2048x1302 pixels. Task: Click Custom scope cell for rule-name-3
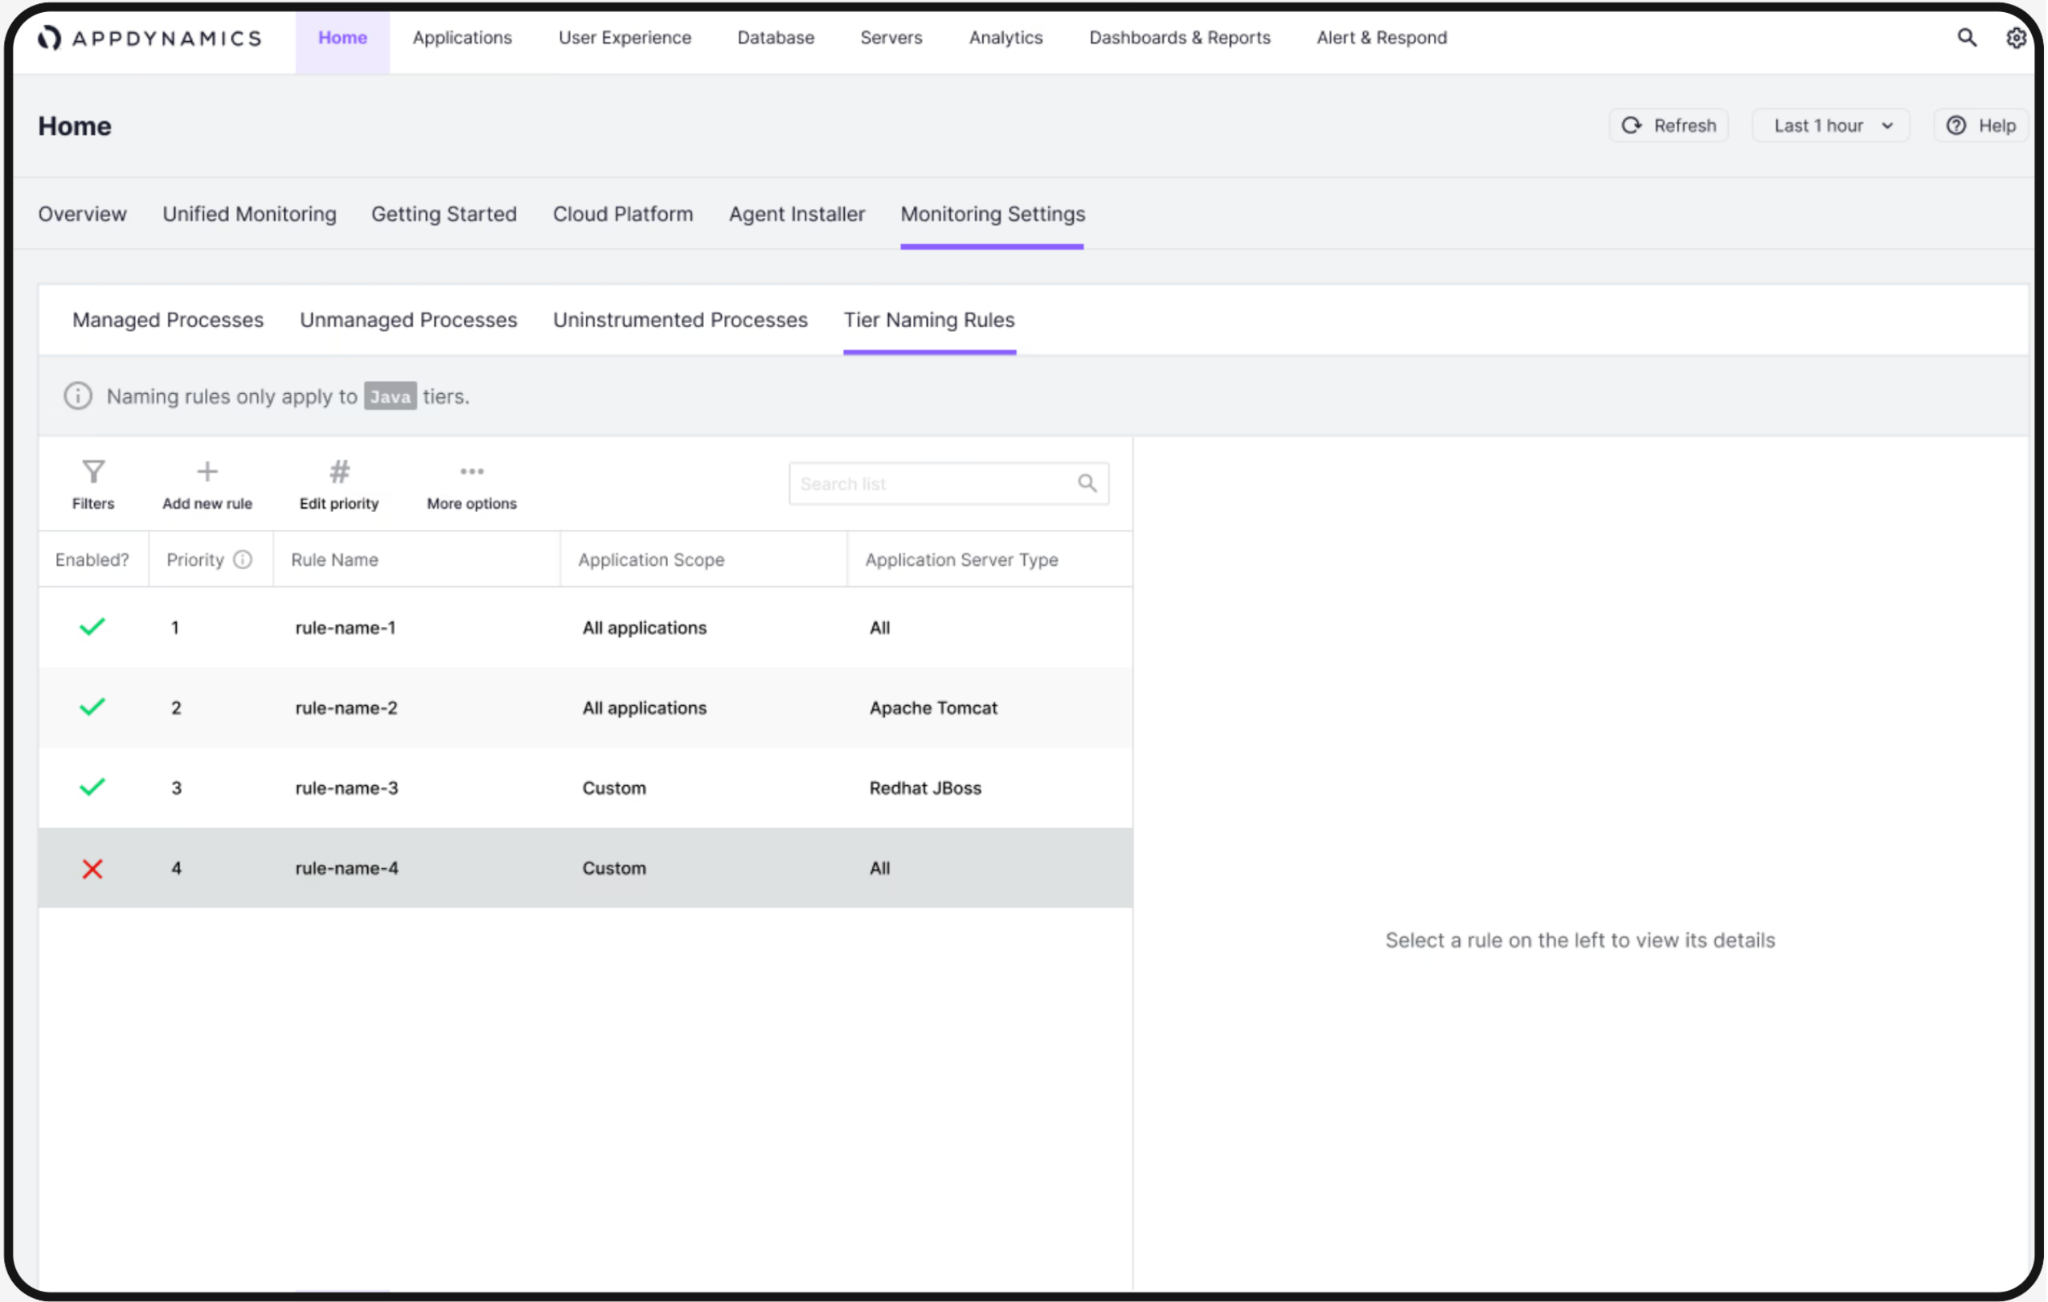[x=614, y=788]
